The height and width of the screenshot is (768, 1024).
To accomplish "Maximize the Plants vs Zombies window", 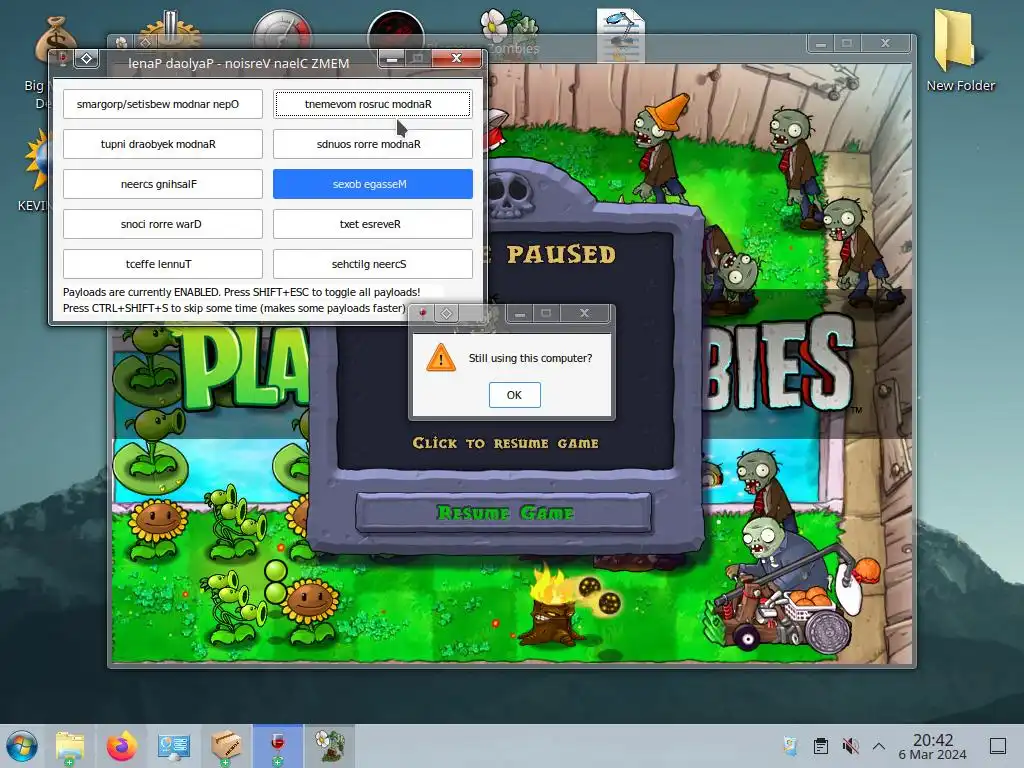I will pyautogui.click(x=847, y=44).
